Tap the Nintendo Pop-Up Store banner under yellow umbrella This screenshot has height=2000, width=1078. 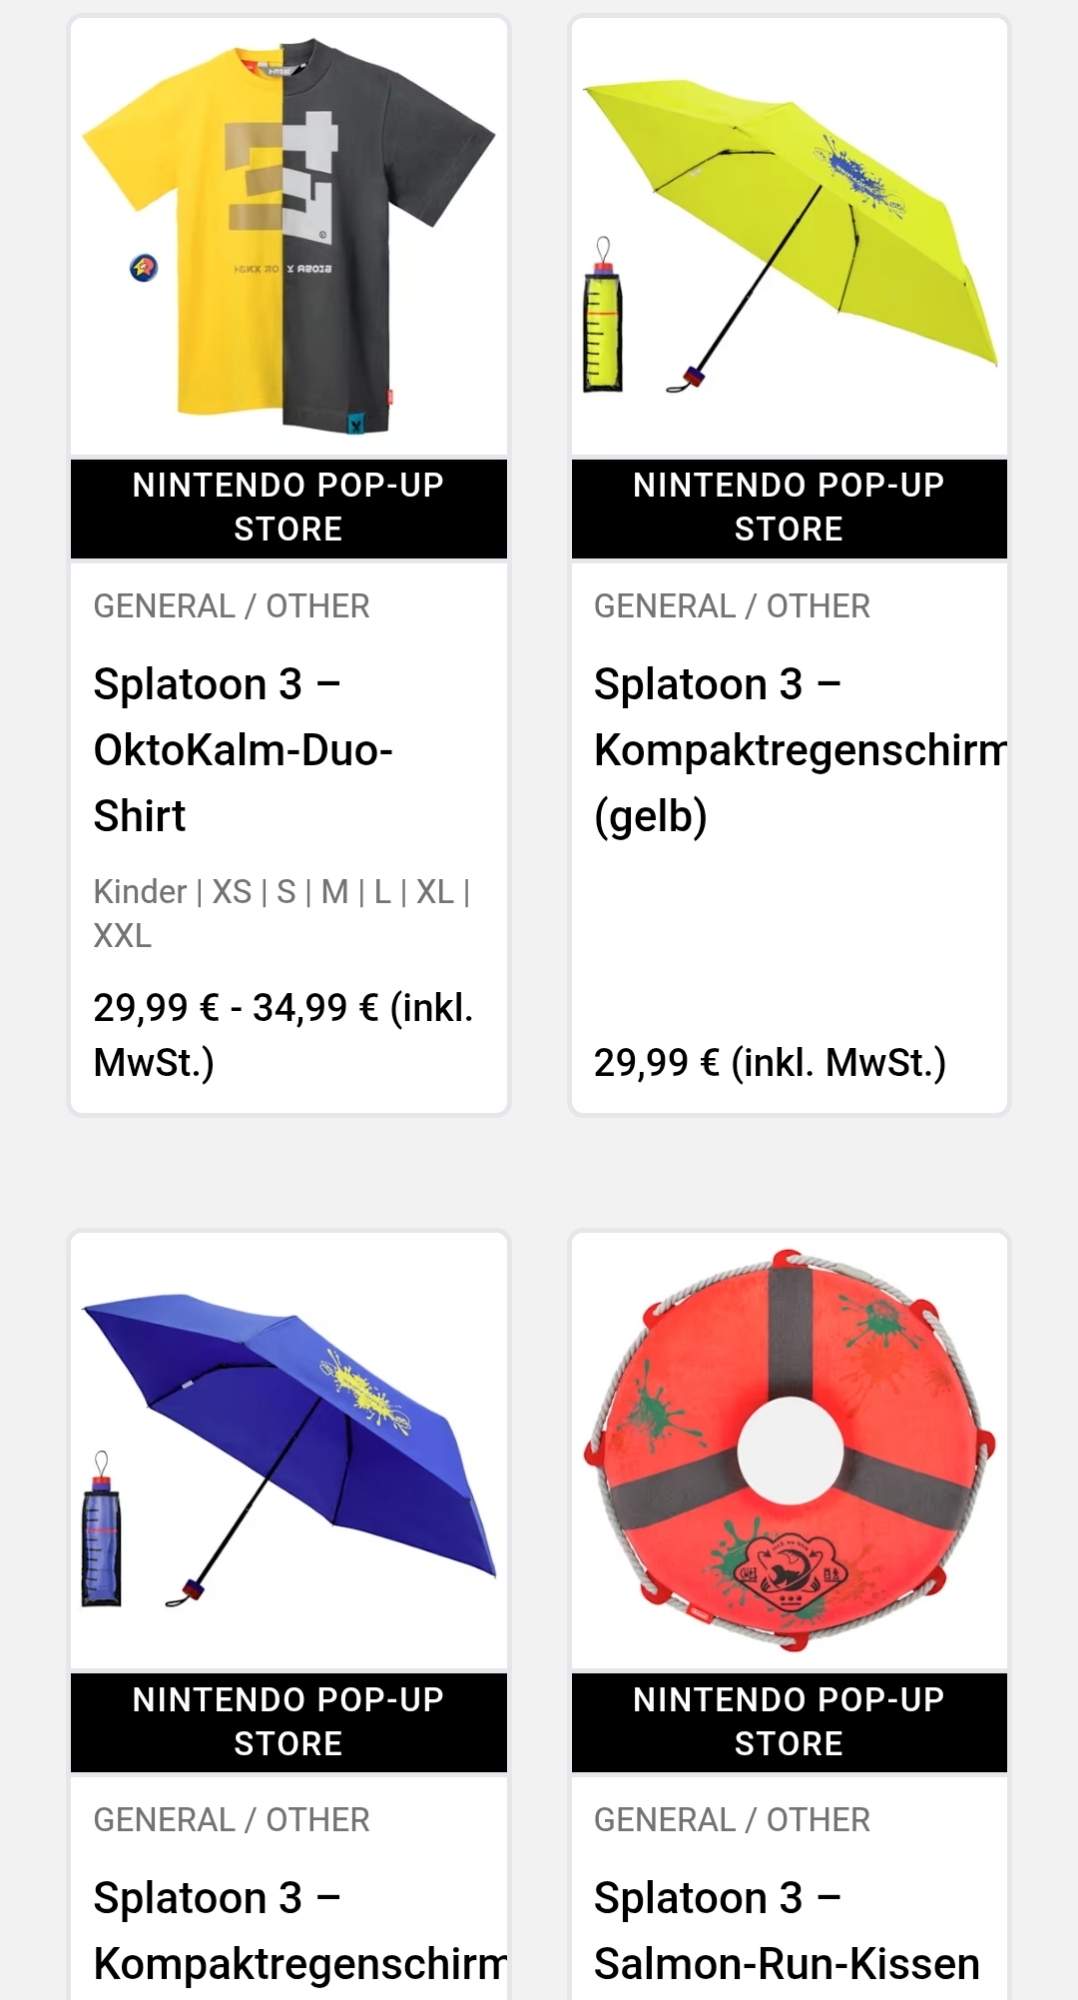(789, 507)
